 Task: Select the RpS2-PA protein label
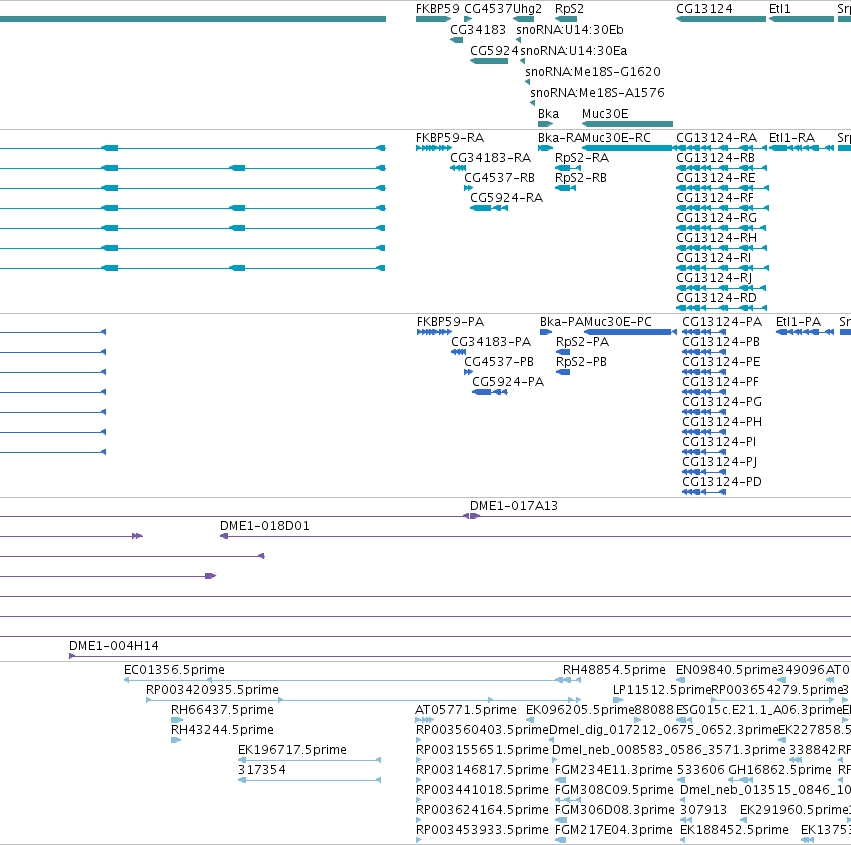pyautogui.click(x=582, y=342)
